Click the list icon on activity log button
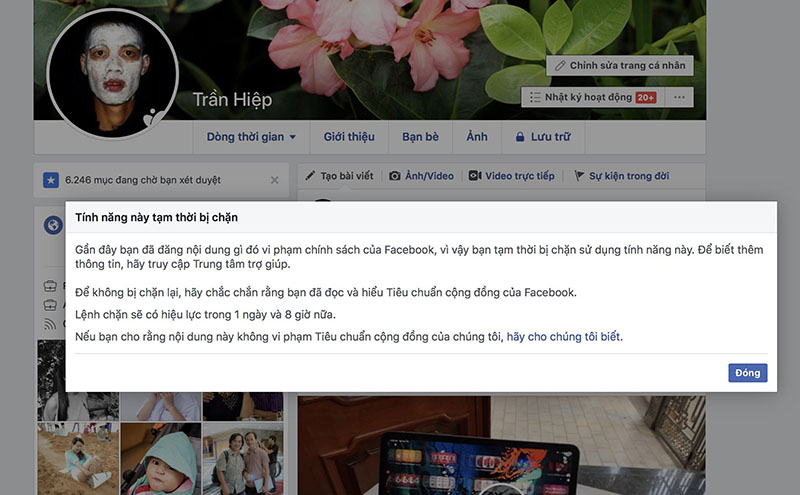 click(x=535, y=97)
